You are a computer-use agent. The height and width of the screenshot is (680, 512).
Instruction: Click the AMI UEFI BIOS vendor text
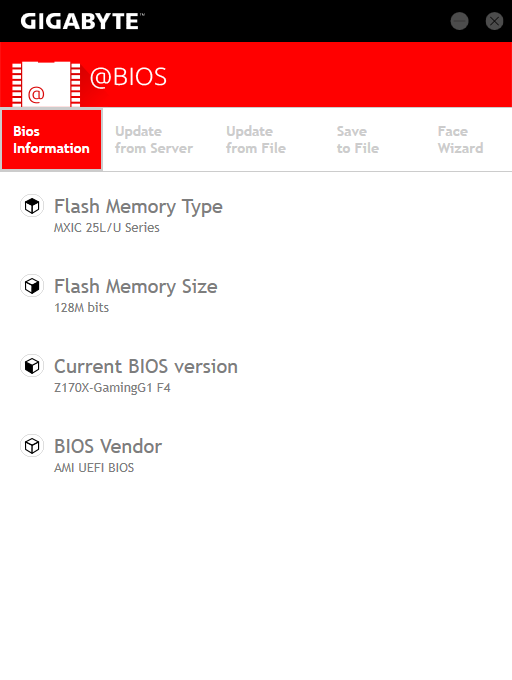point(94,468)
